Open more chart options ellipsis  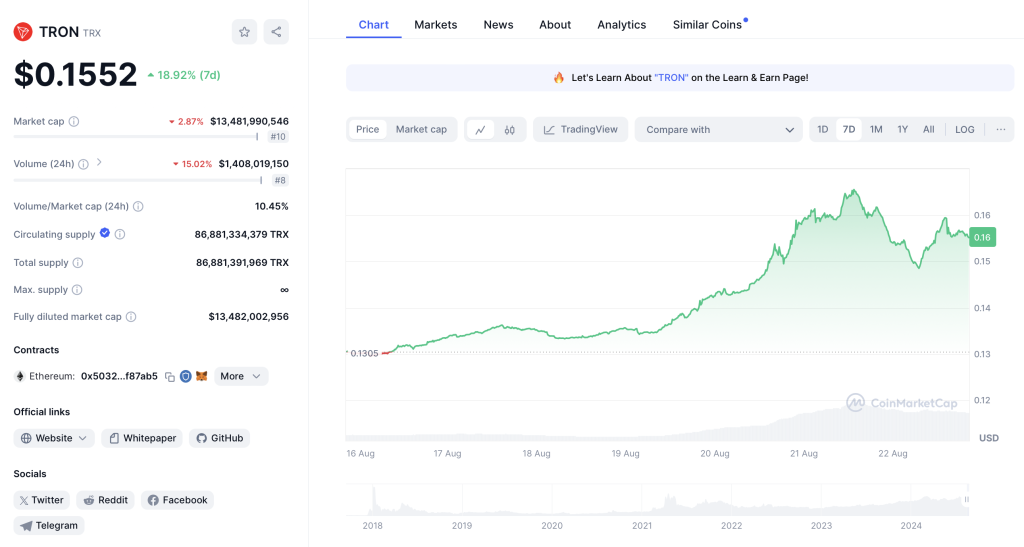(1000, 129)
